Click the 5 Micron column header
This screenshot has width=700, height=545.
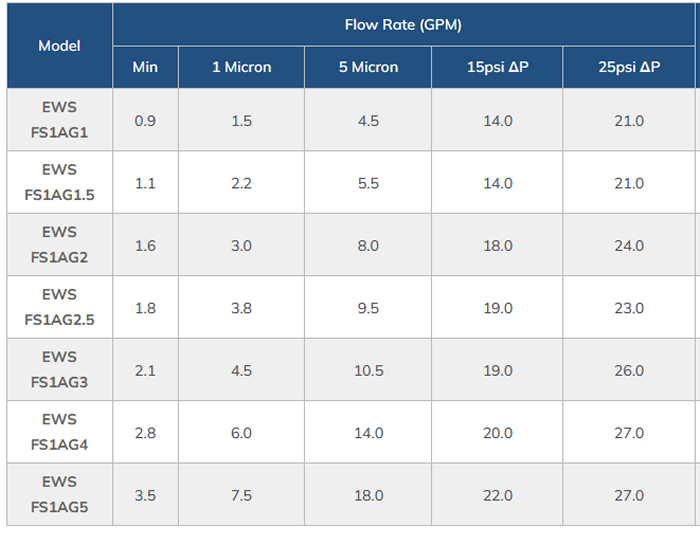point(368,68)
